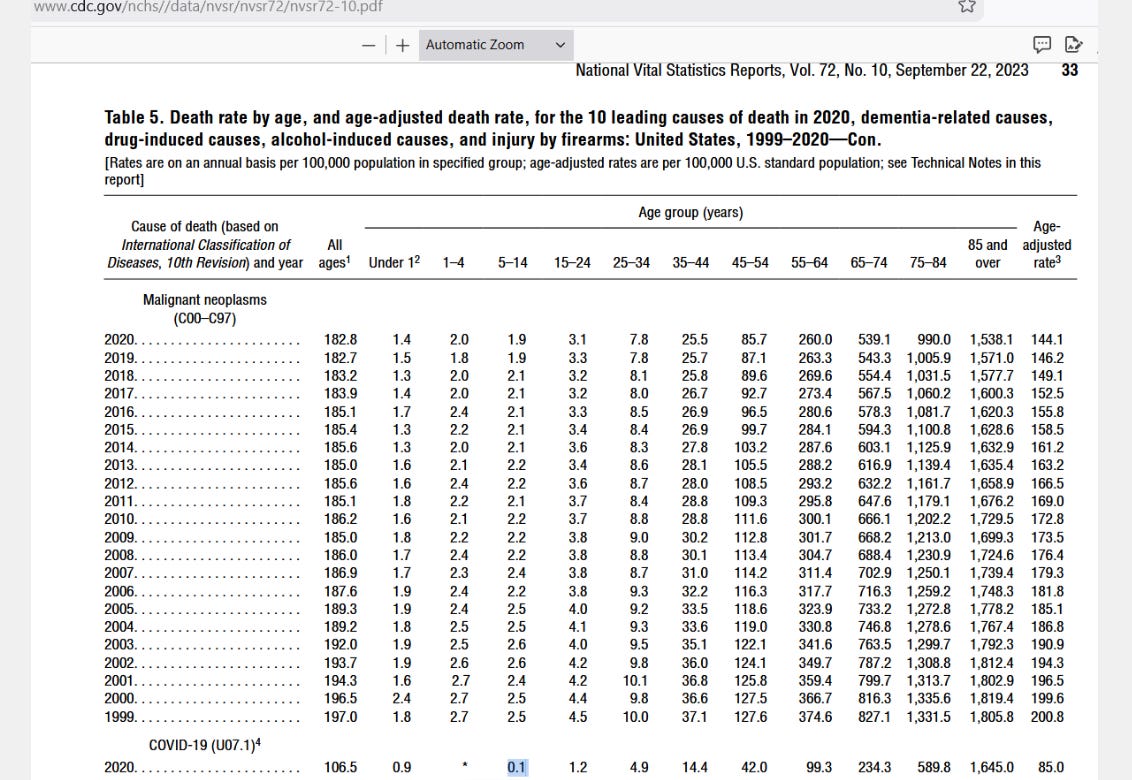Image resolution: width=1132 pixels, height=780 pixels.
Task: Click the asterisk in the COVID-19 1–4 column
Action: [x=464, y=766]
